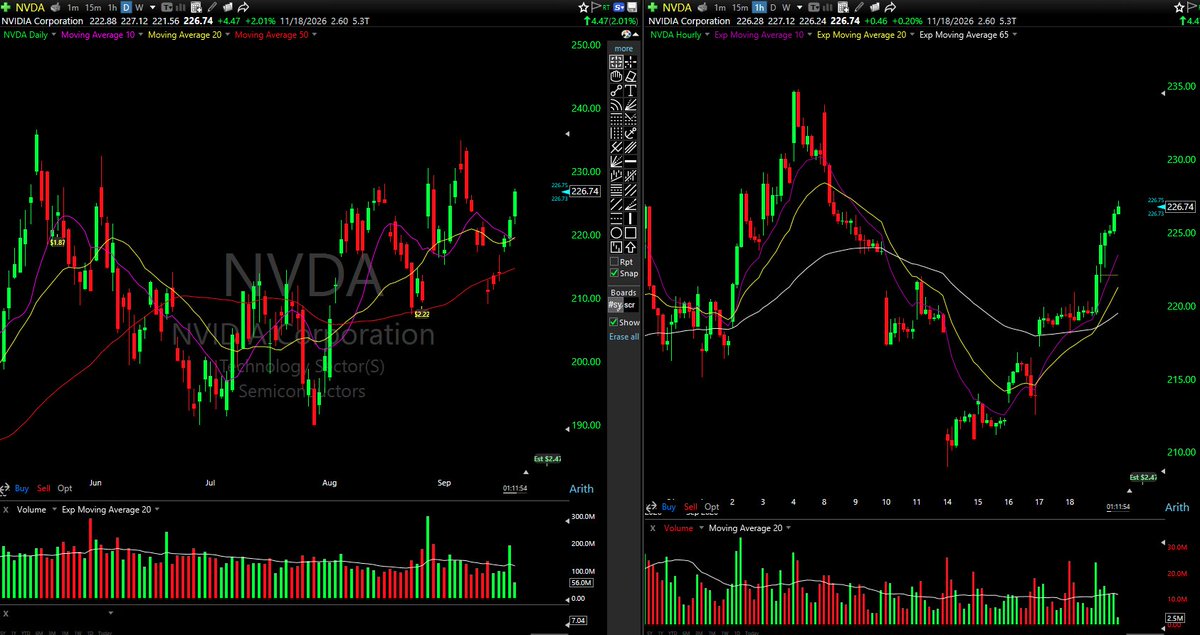The image size is (1200, 635).
Task: Select the dashed horizontal lines tool
Action: click(x=616, y=217)
